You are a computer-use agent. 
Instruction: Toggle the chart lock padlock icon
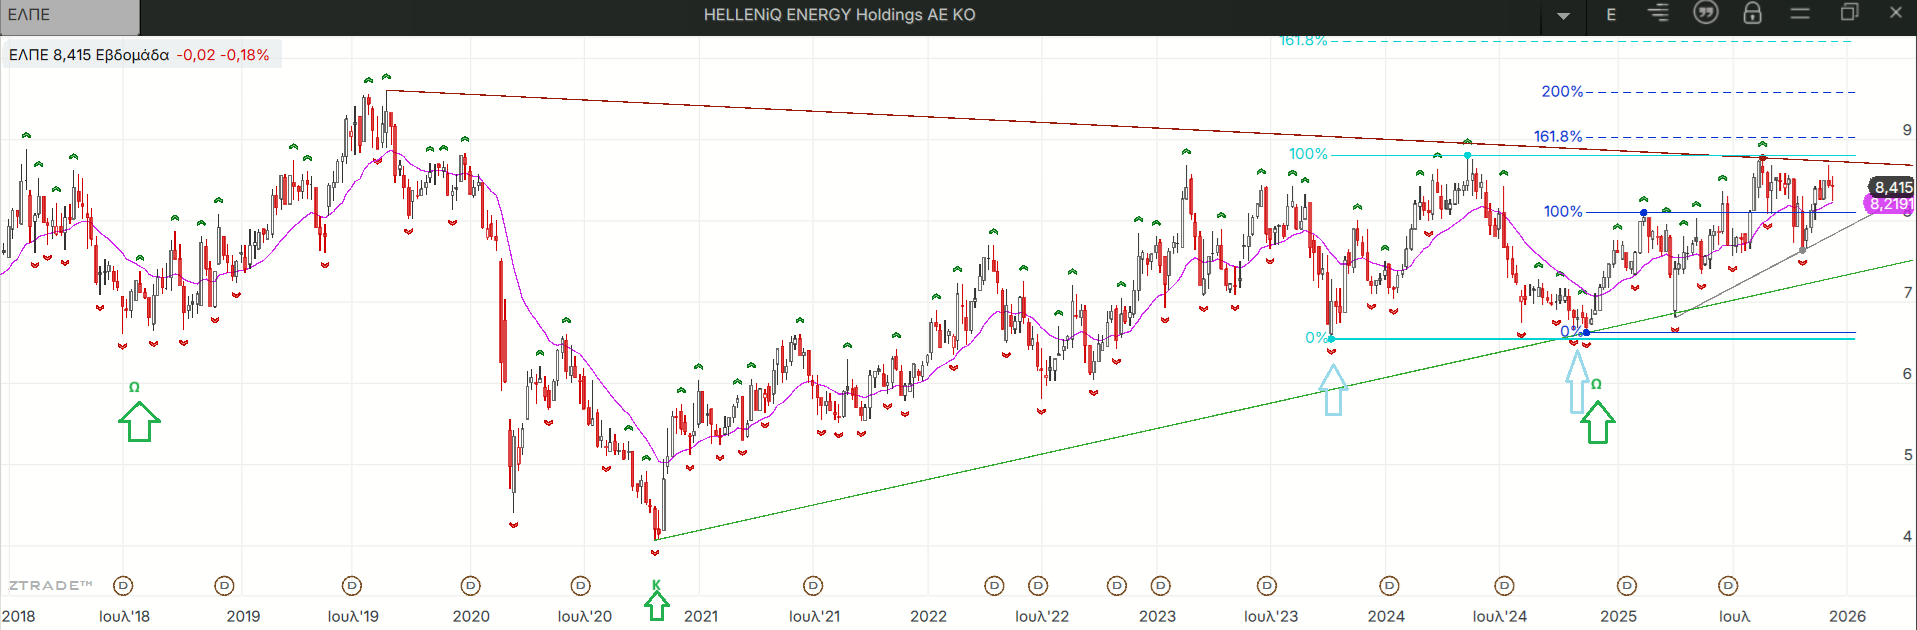click(1752, 13)
